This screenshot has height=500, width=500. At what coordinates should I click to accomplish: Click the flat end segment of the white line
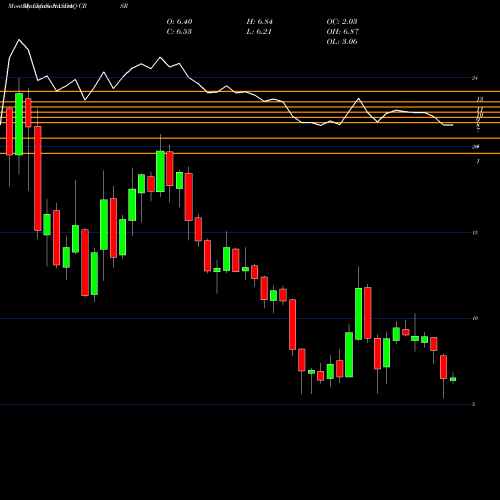coord(448,125)
